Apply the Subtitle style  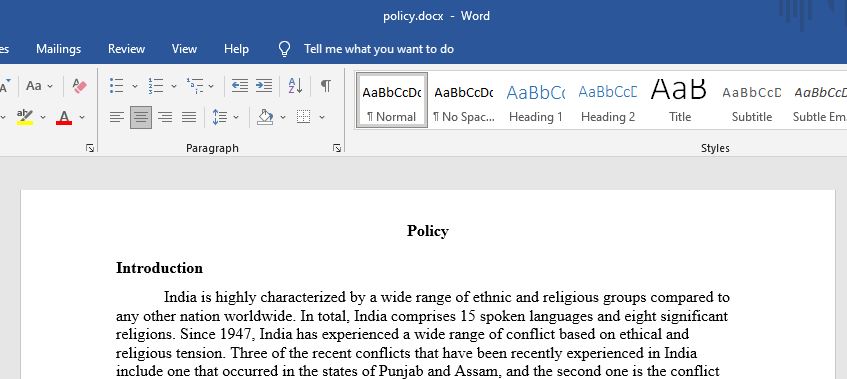(x=751, y=101)
